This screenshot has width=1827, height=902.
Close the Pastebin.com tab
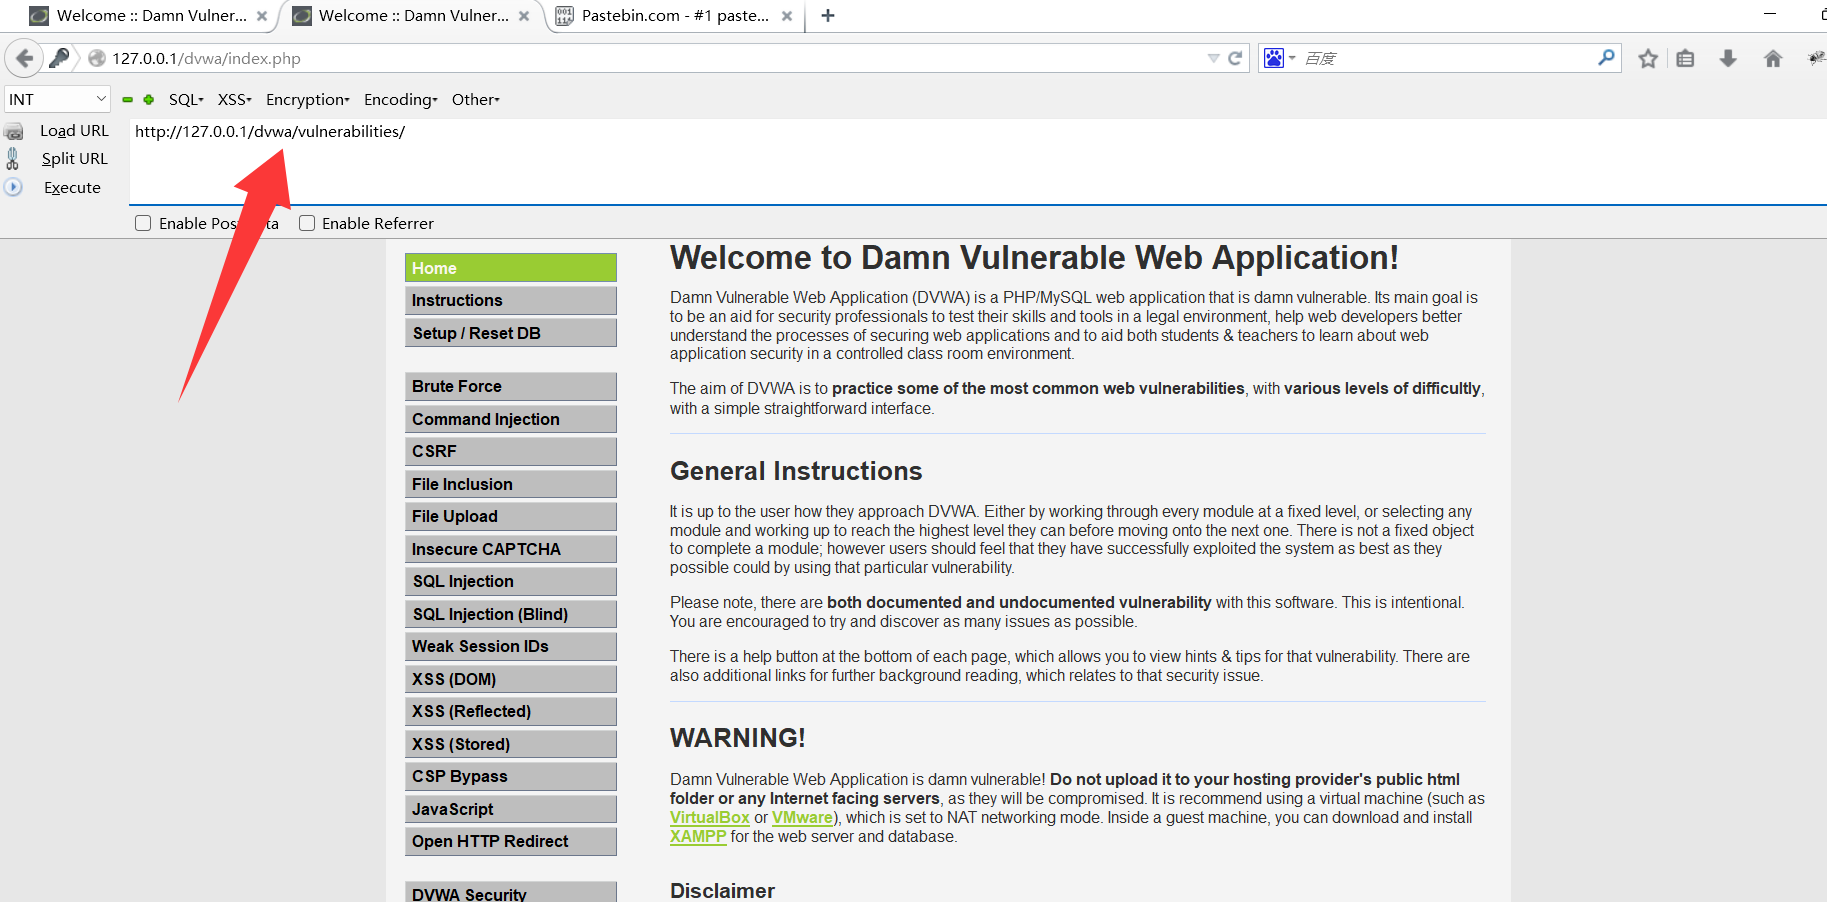tap(787, 16)
